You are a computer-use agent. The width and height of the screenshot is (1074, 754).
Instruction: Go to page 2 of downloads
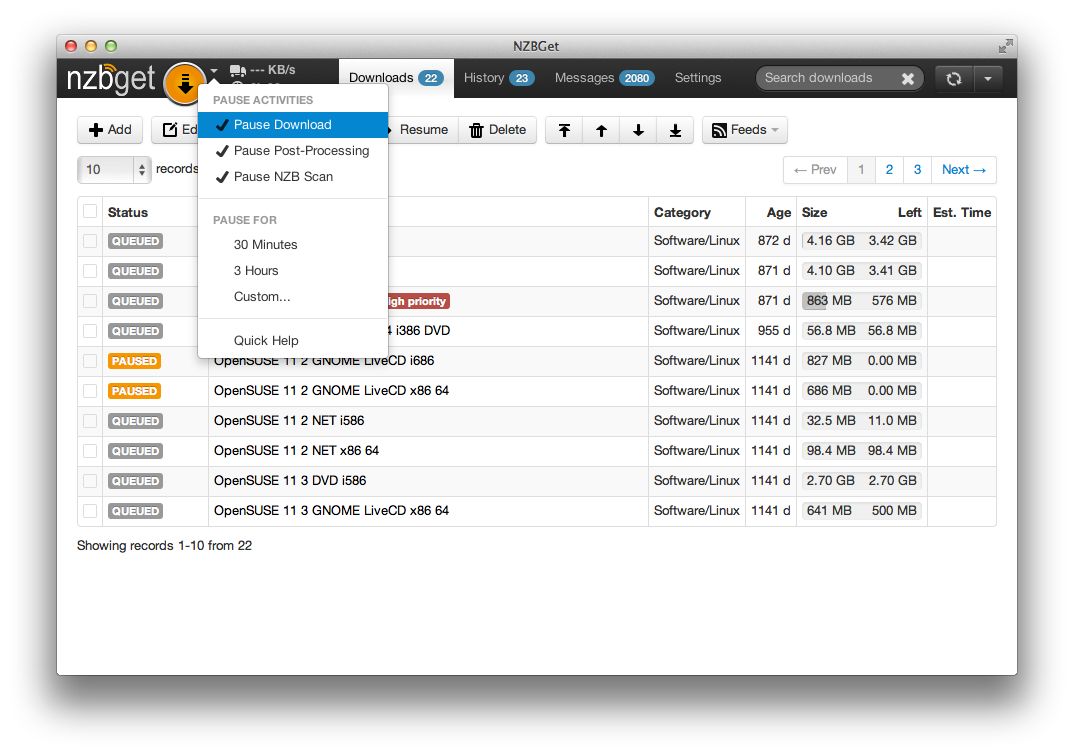coord(889,170)
